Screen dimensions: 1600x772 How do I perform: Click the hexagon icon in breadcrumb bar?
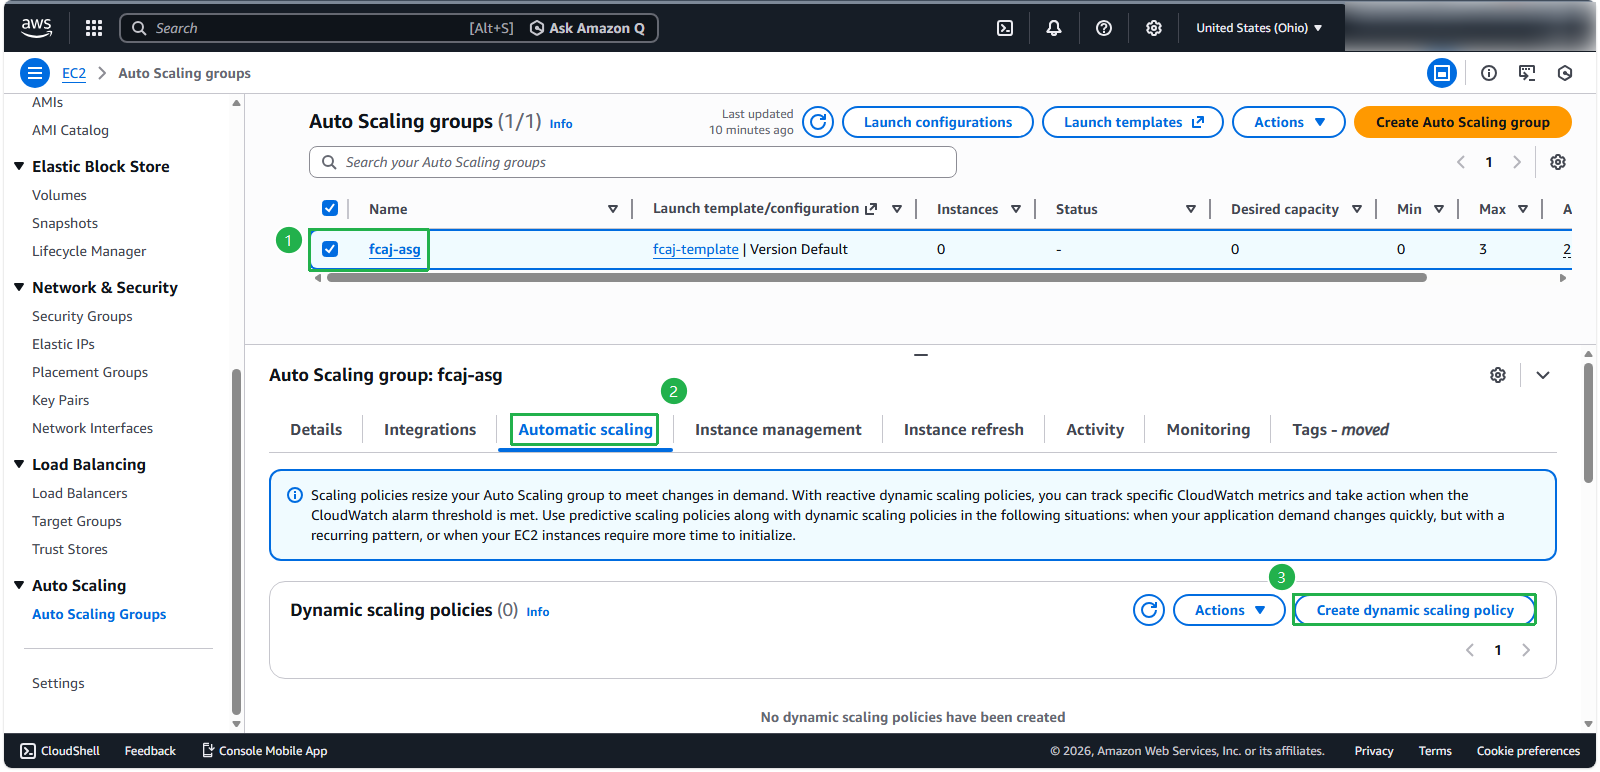tap(1565, 73)
